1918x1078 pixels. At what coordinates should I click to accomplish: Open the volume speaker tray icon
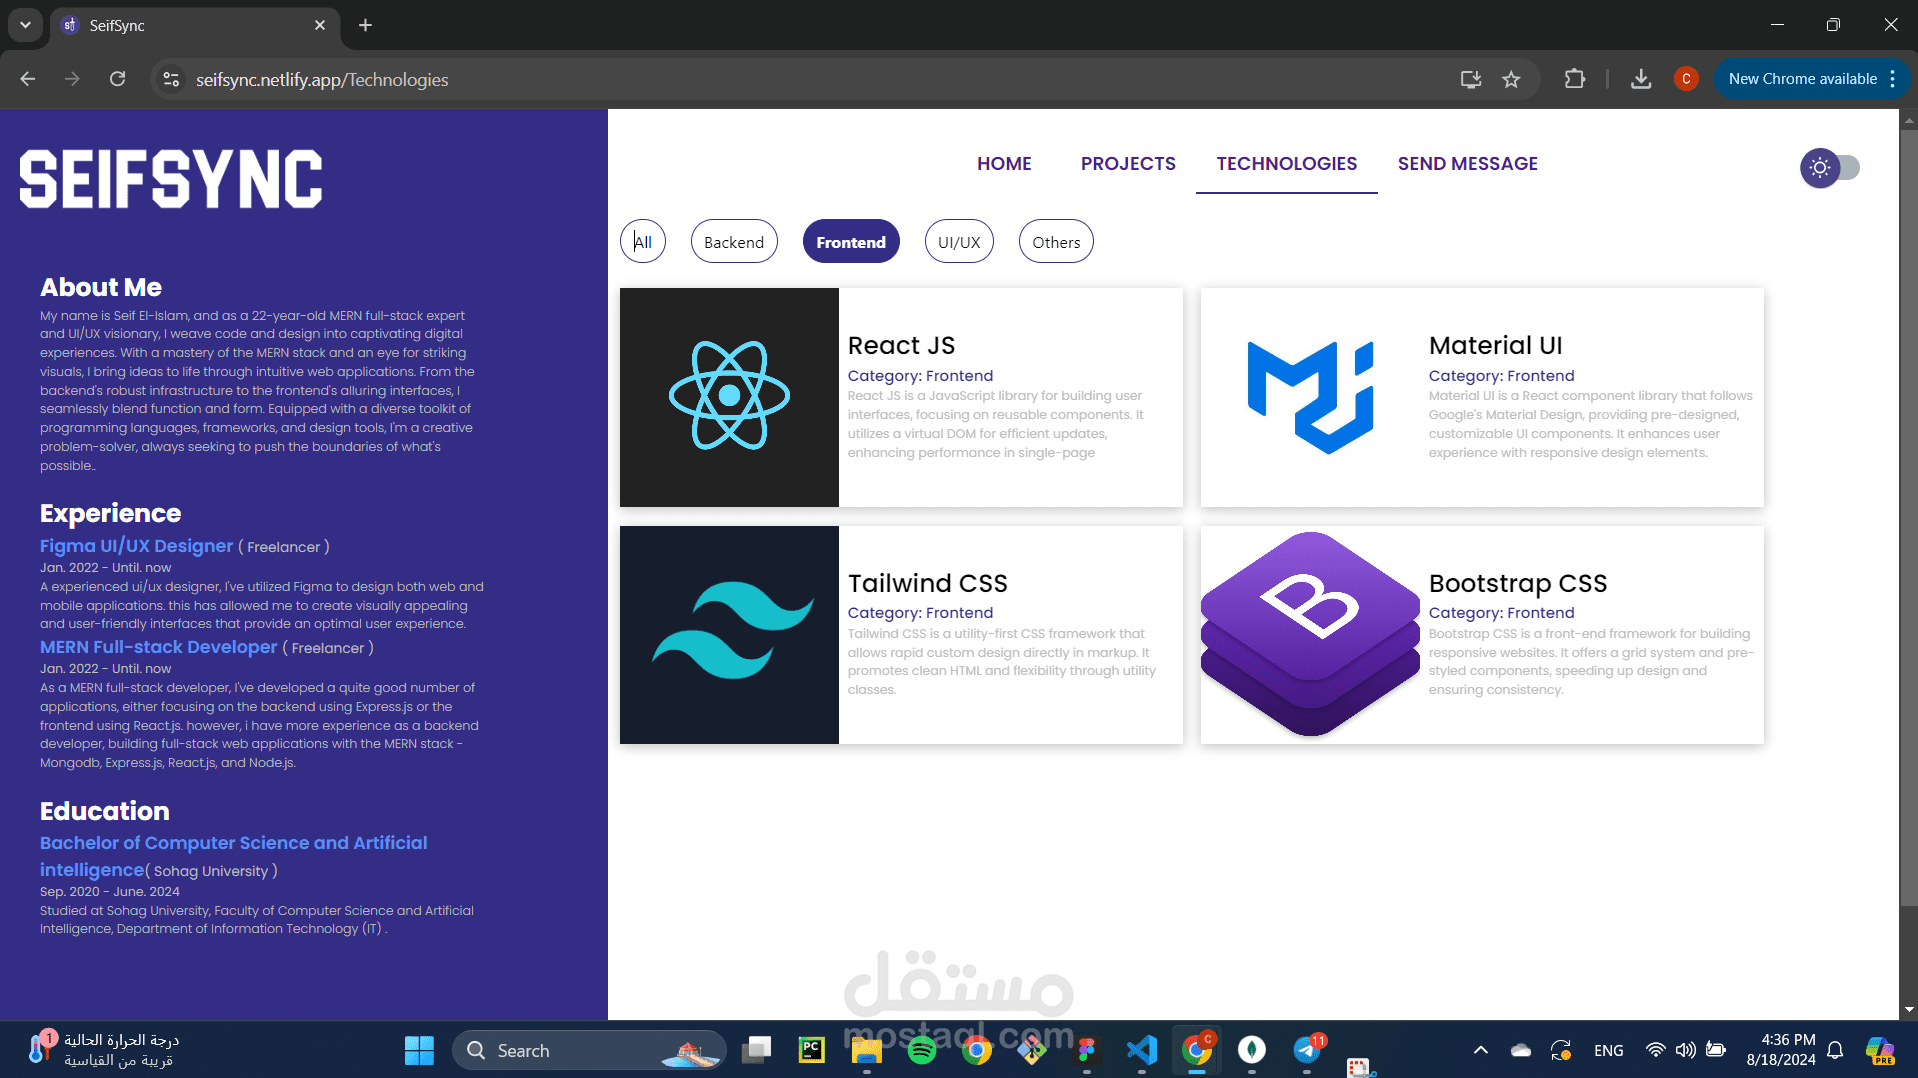click(1686, 1050)
